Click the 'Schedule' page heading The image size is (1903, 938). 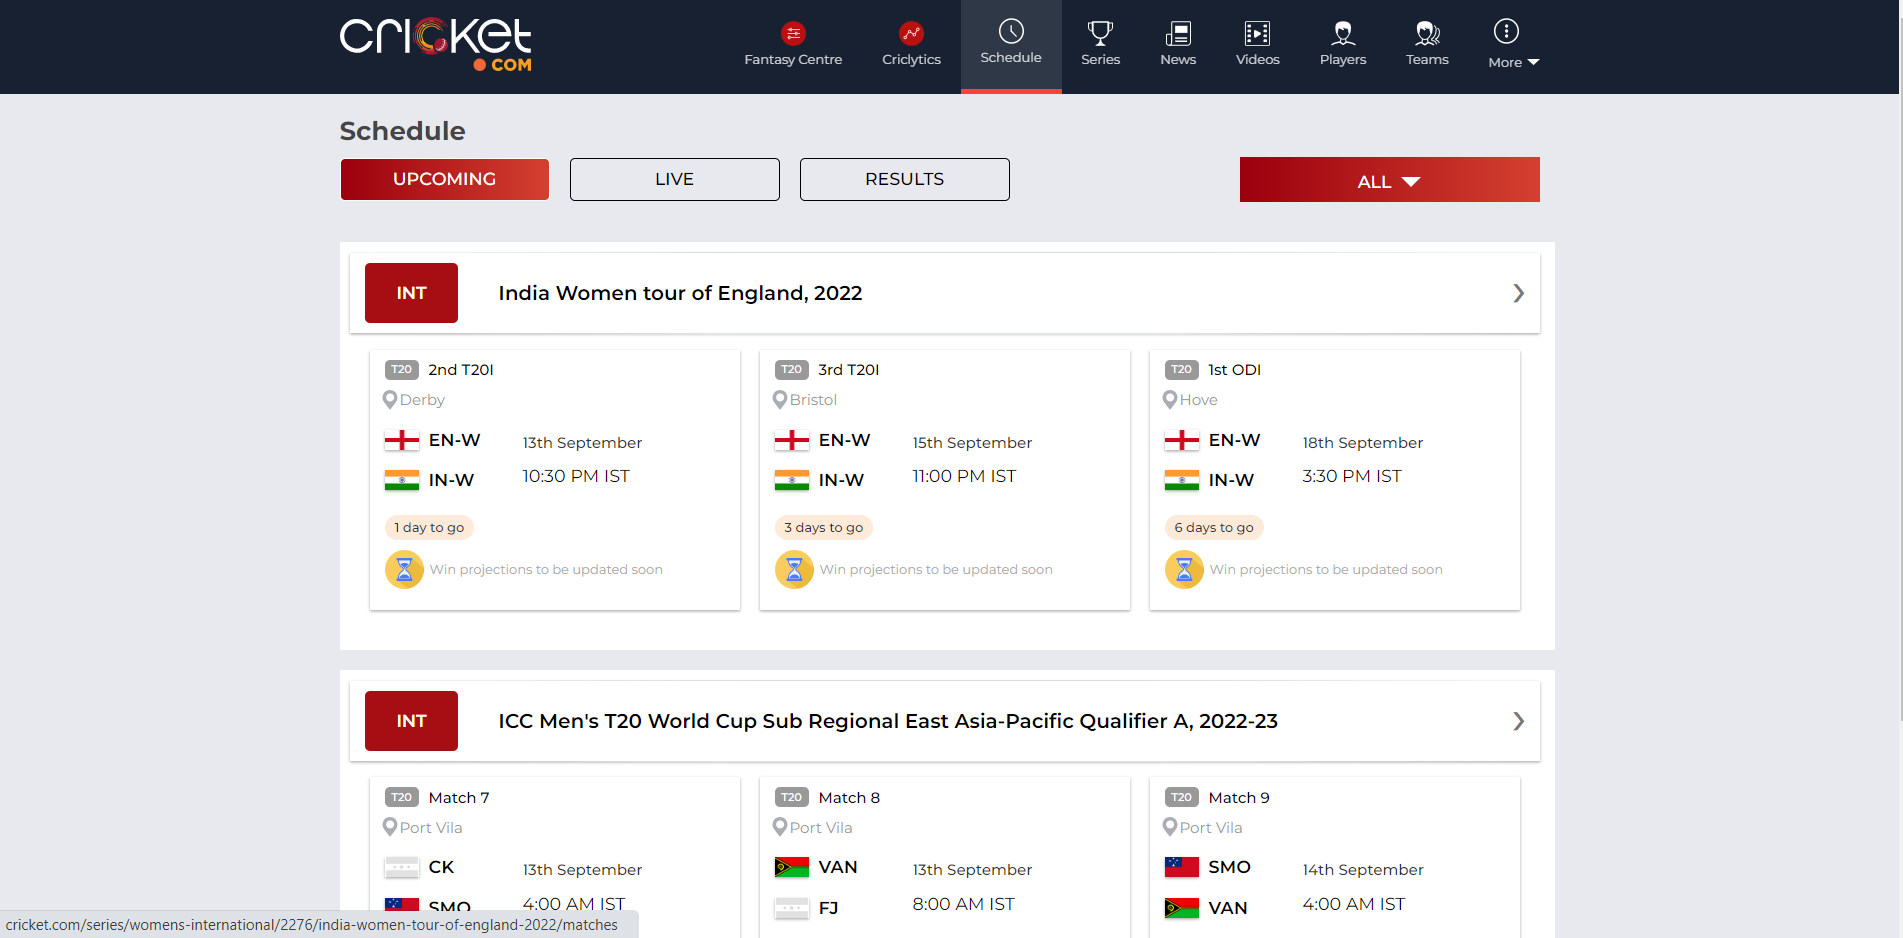coord(402,131)
